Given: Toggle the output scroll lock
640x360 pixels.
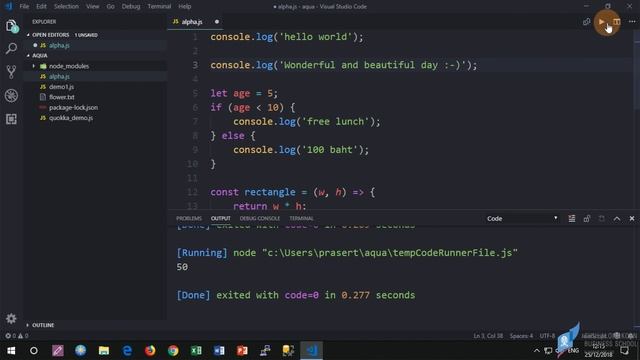Looking at the screenshot, I should pos(587,219).
